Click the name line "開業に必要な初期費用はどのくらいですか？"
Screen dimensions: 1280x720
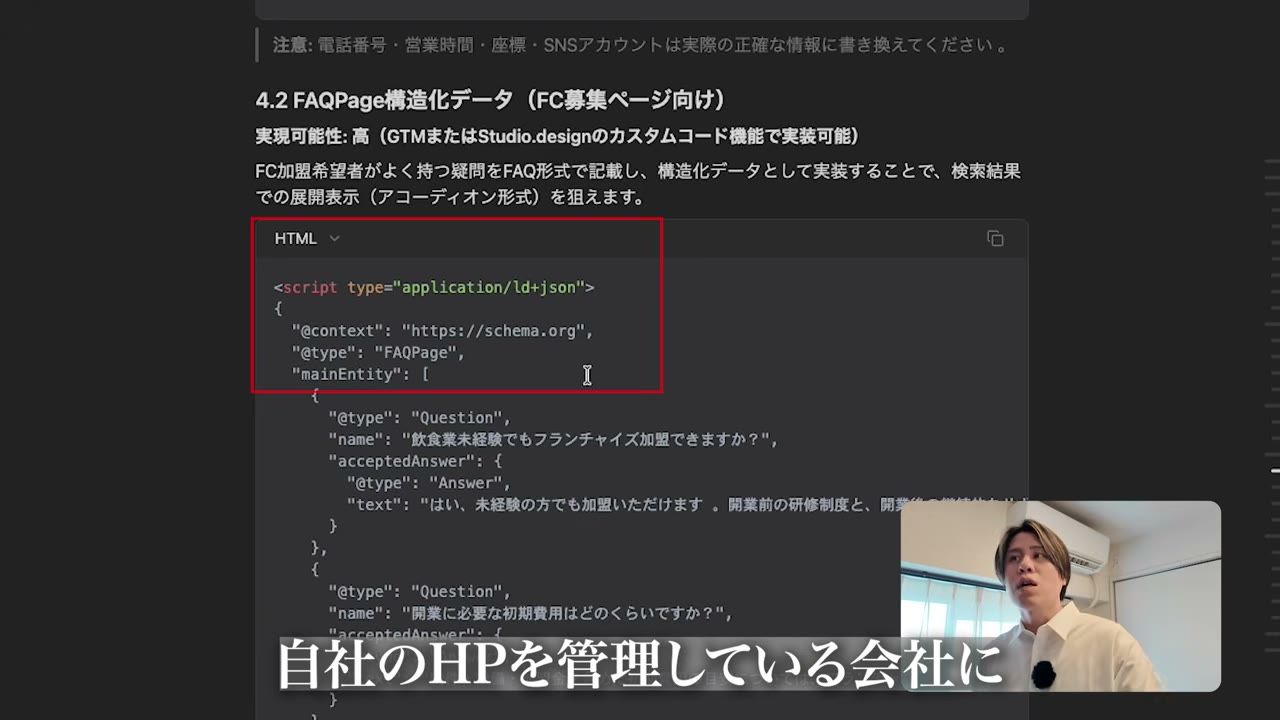coord(530,613)
